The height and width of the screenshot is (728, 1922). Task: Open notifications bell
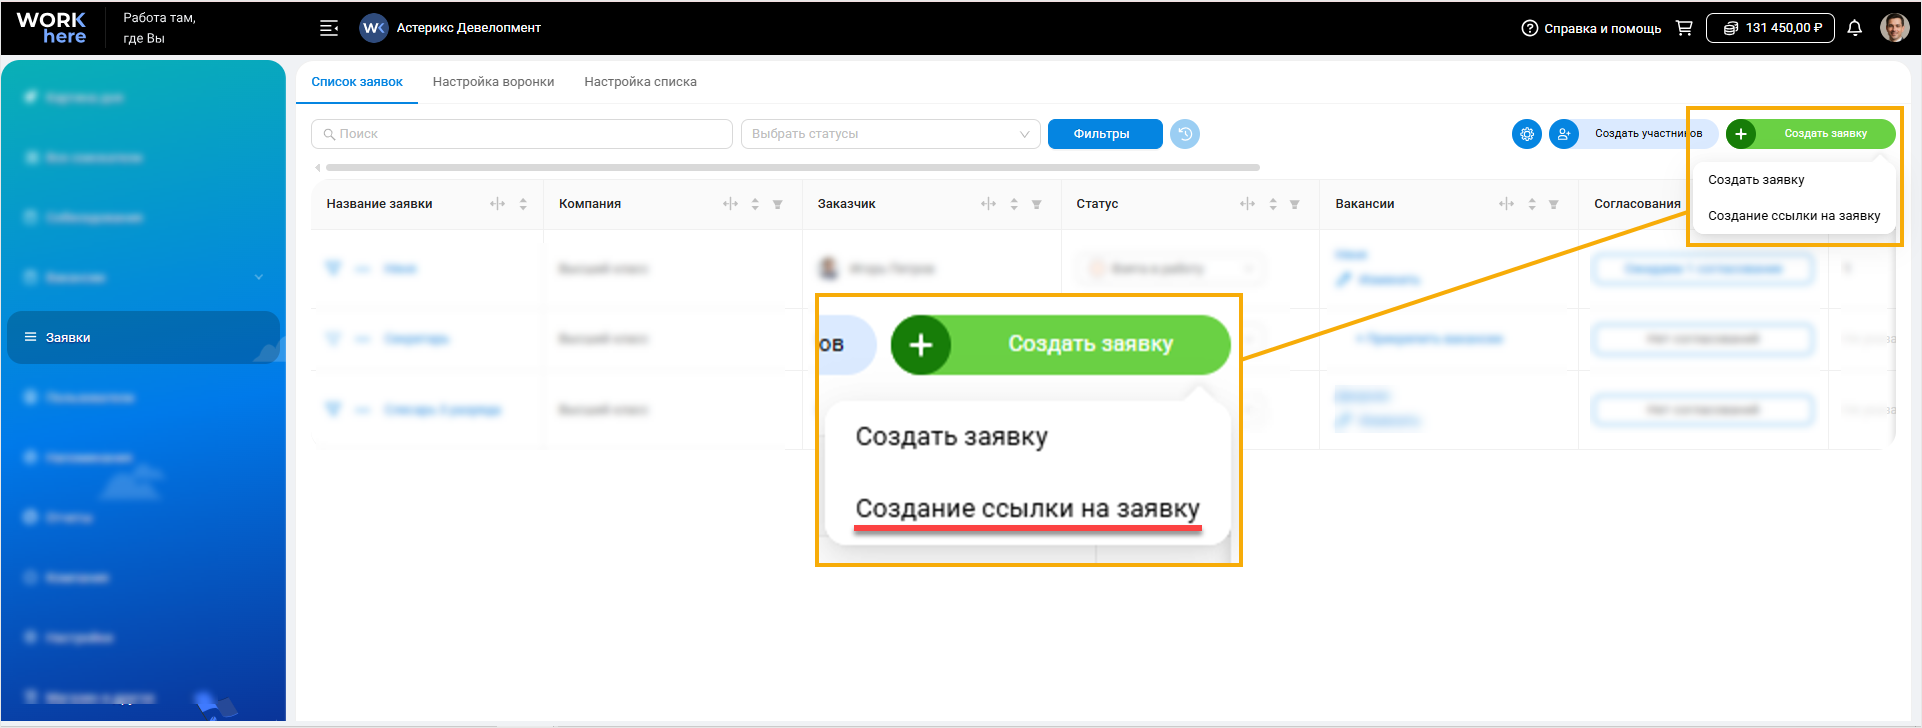1855,28
